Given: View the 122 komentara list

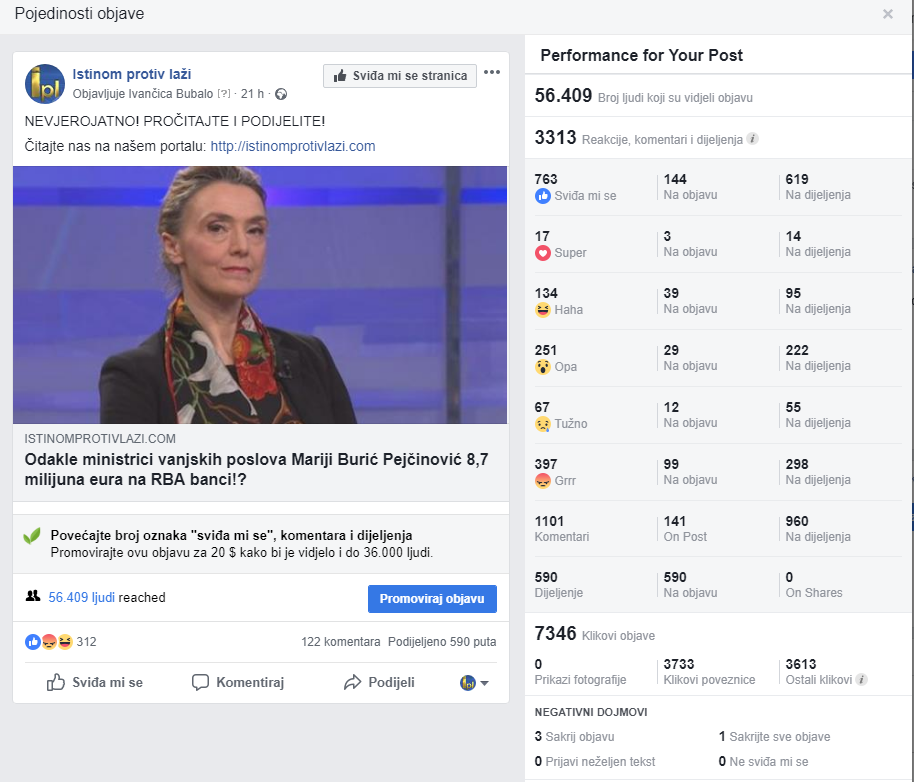Looking at the screenshot, I should (340, 642).
